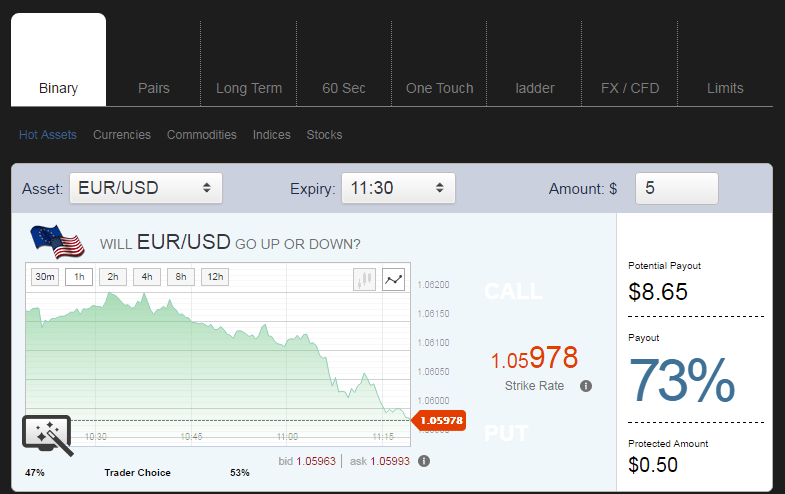Select the 4h chart timeframe

[x=147, y=277]
